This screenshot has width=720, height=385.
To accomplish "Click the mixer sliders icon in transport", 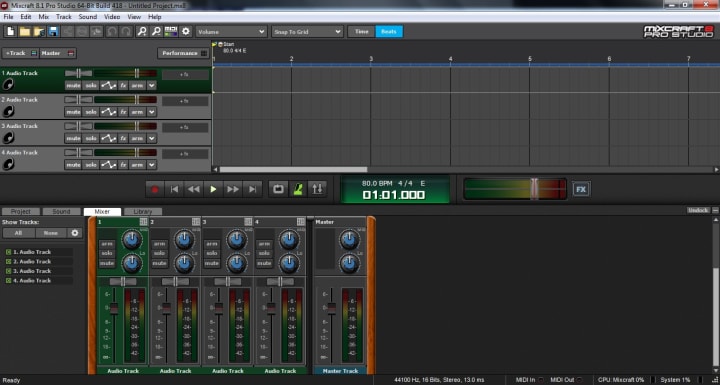I will [317, 189].
